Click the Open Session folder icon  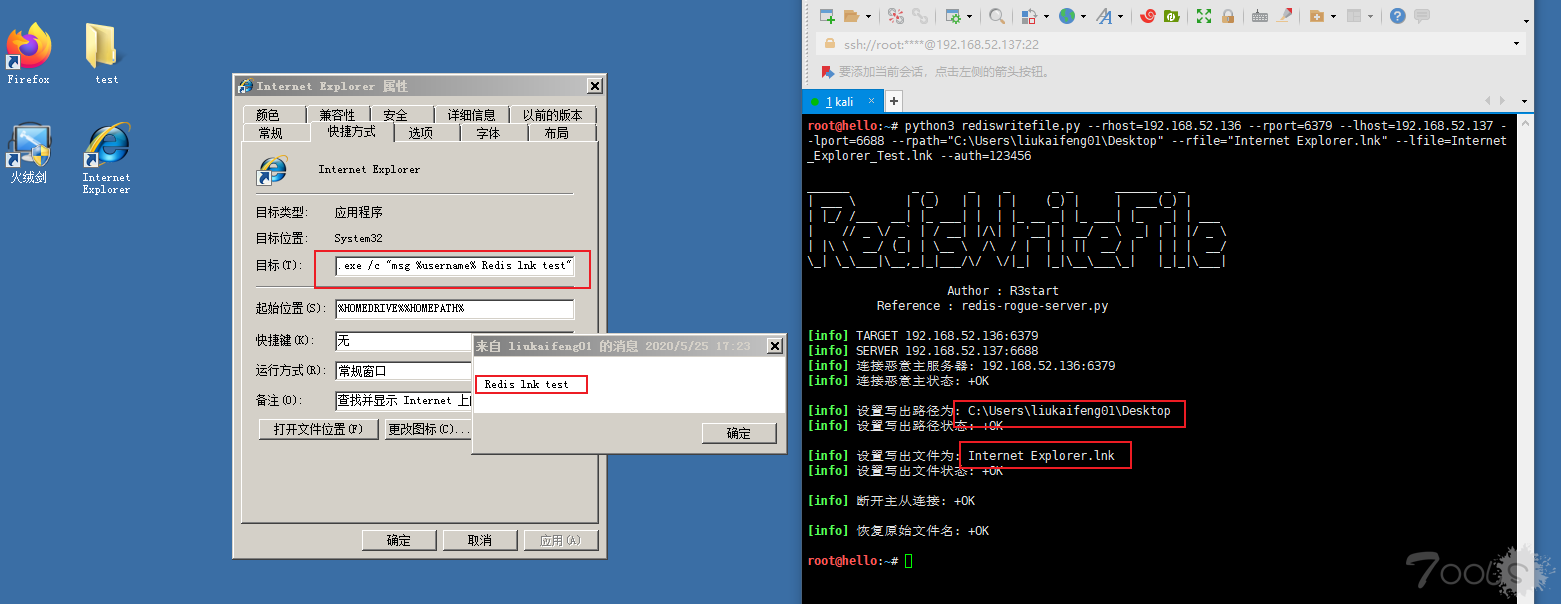pos(852,16)
